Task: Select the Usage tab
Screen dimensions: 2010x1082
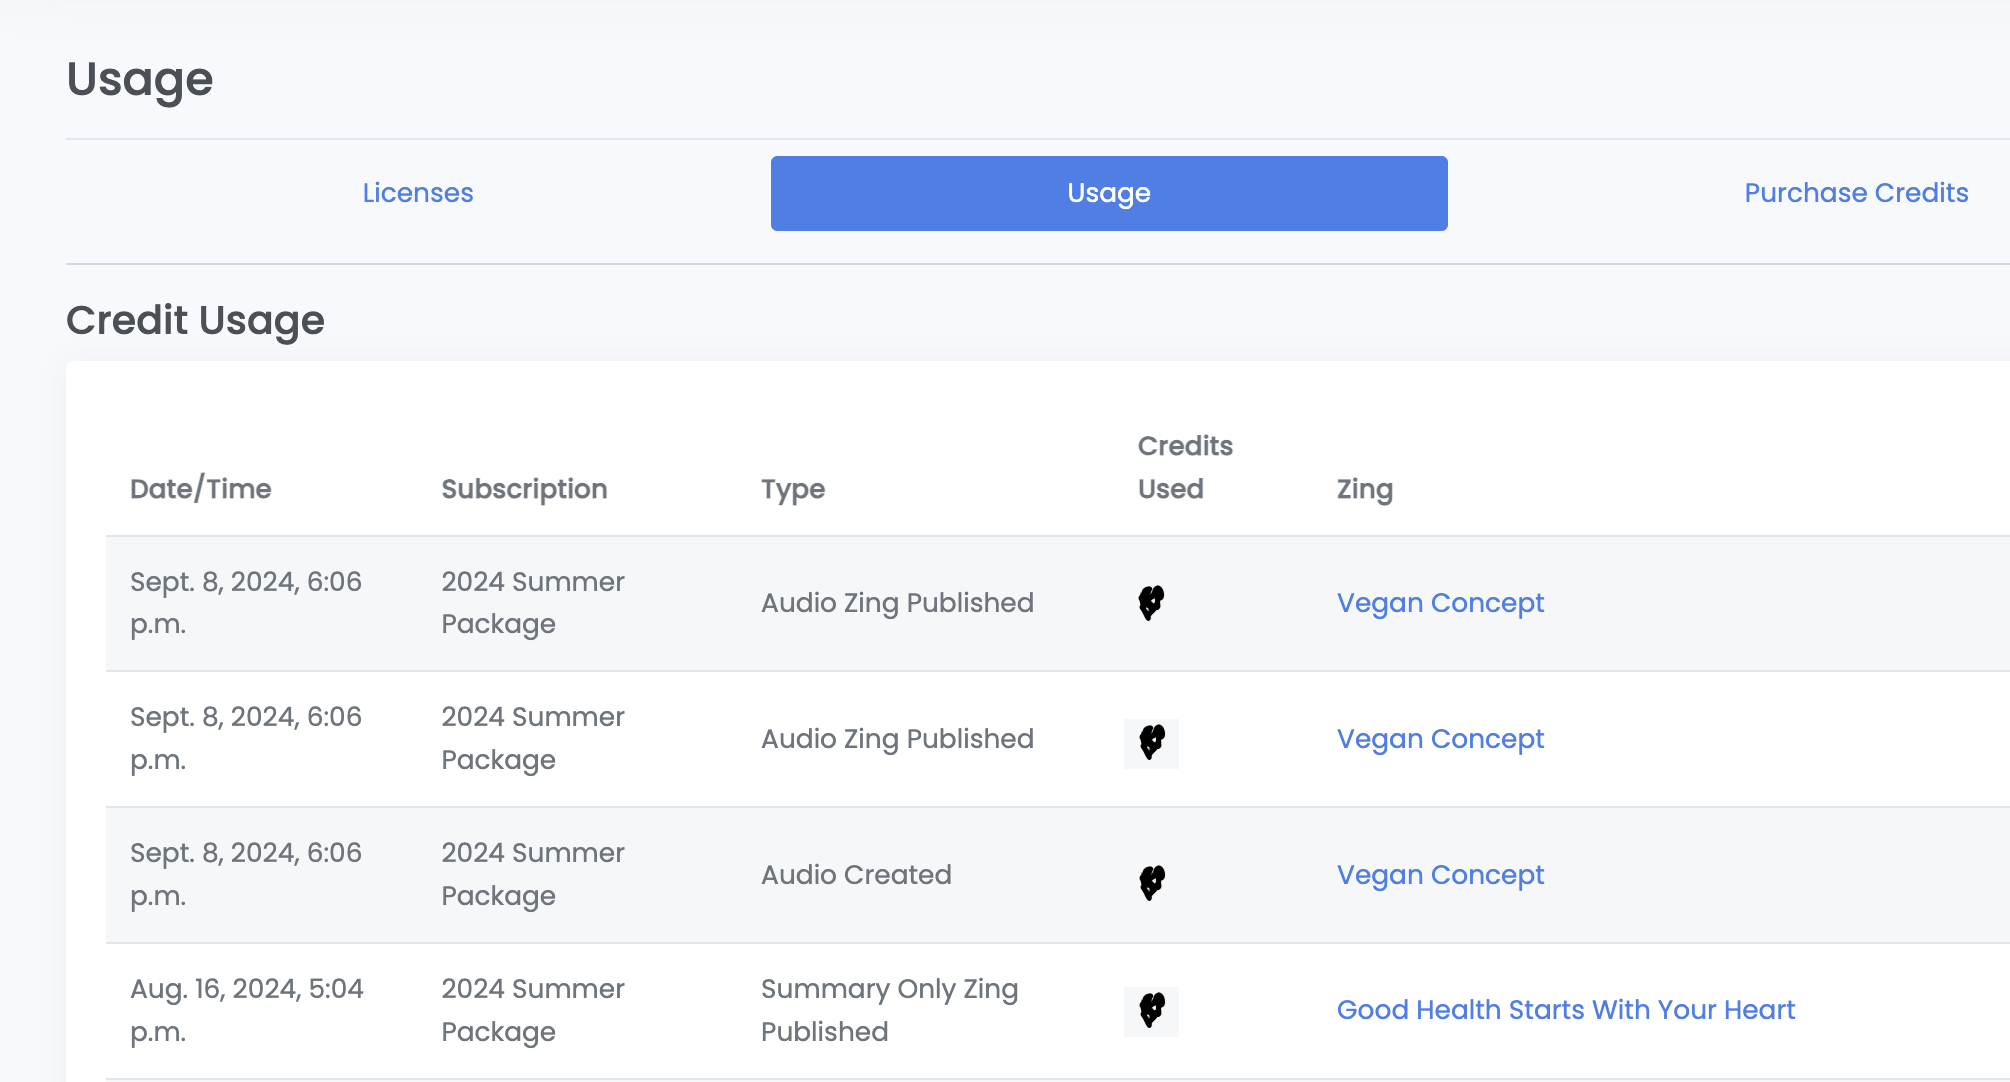Action: coord(1109,193)
